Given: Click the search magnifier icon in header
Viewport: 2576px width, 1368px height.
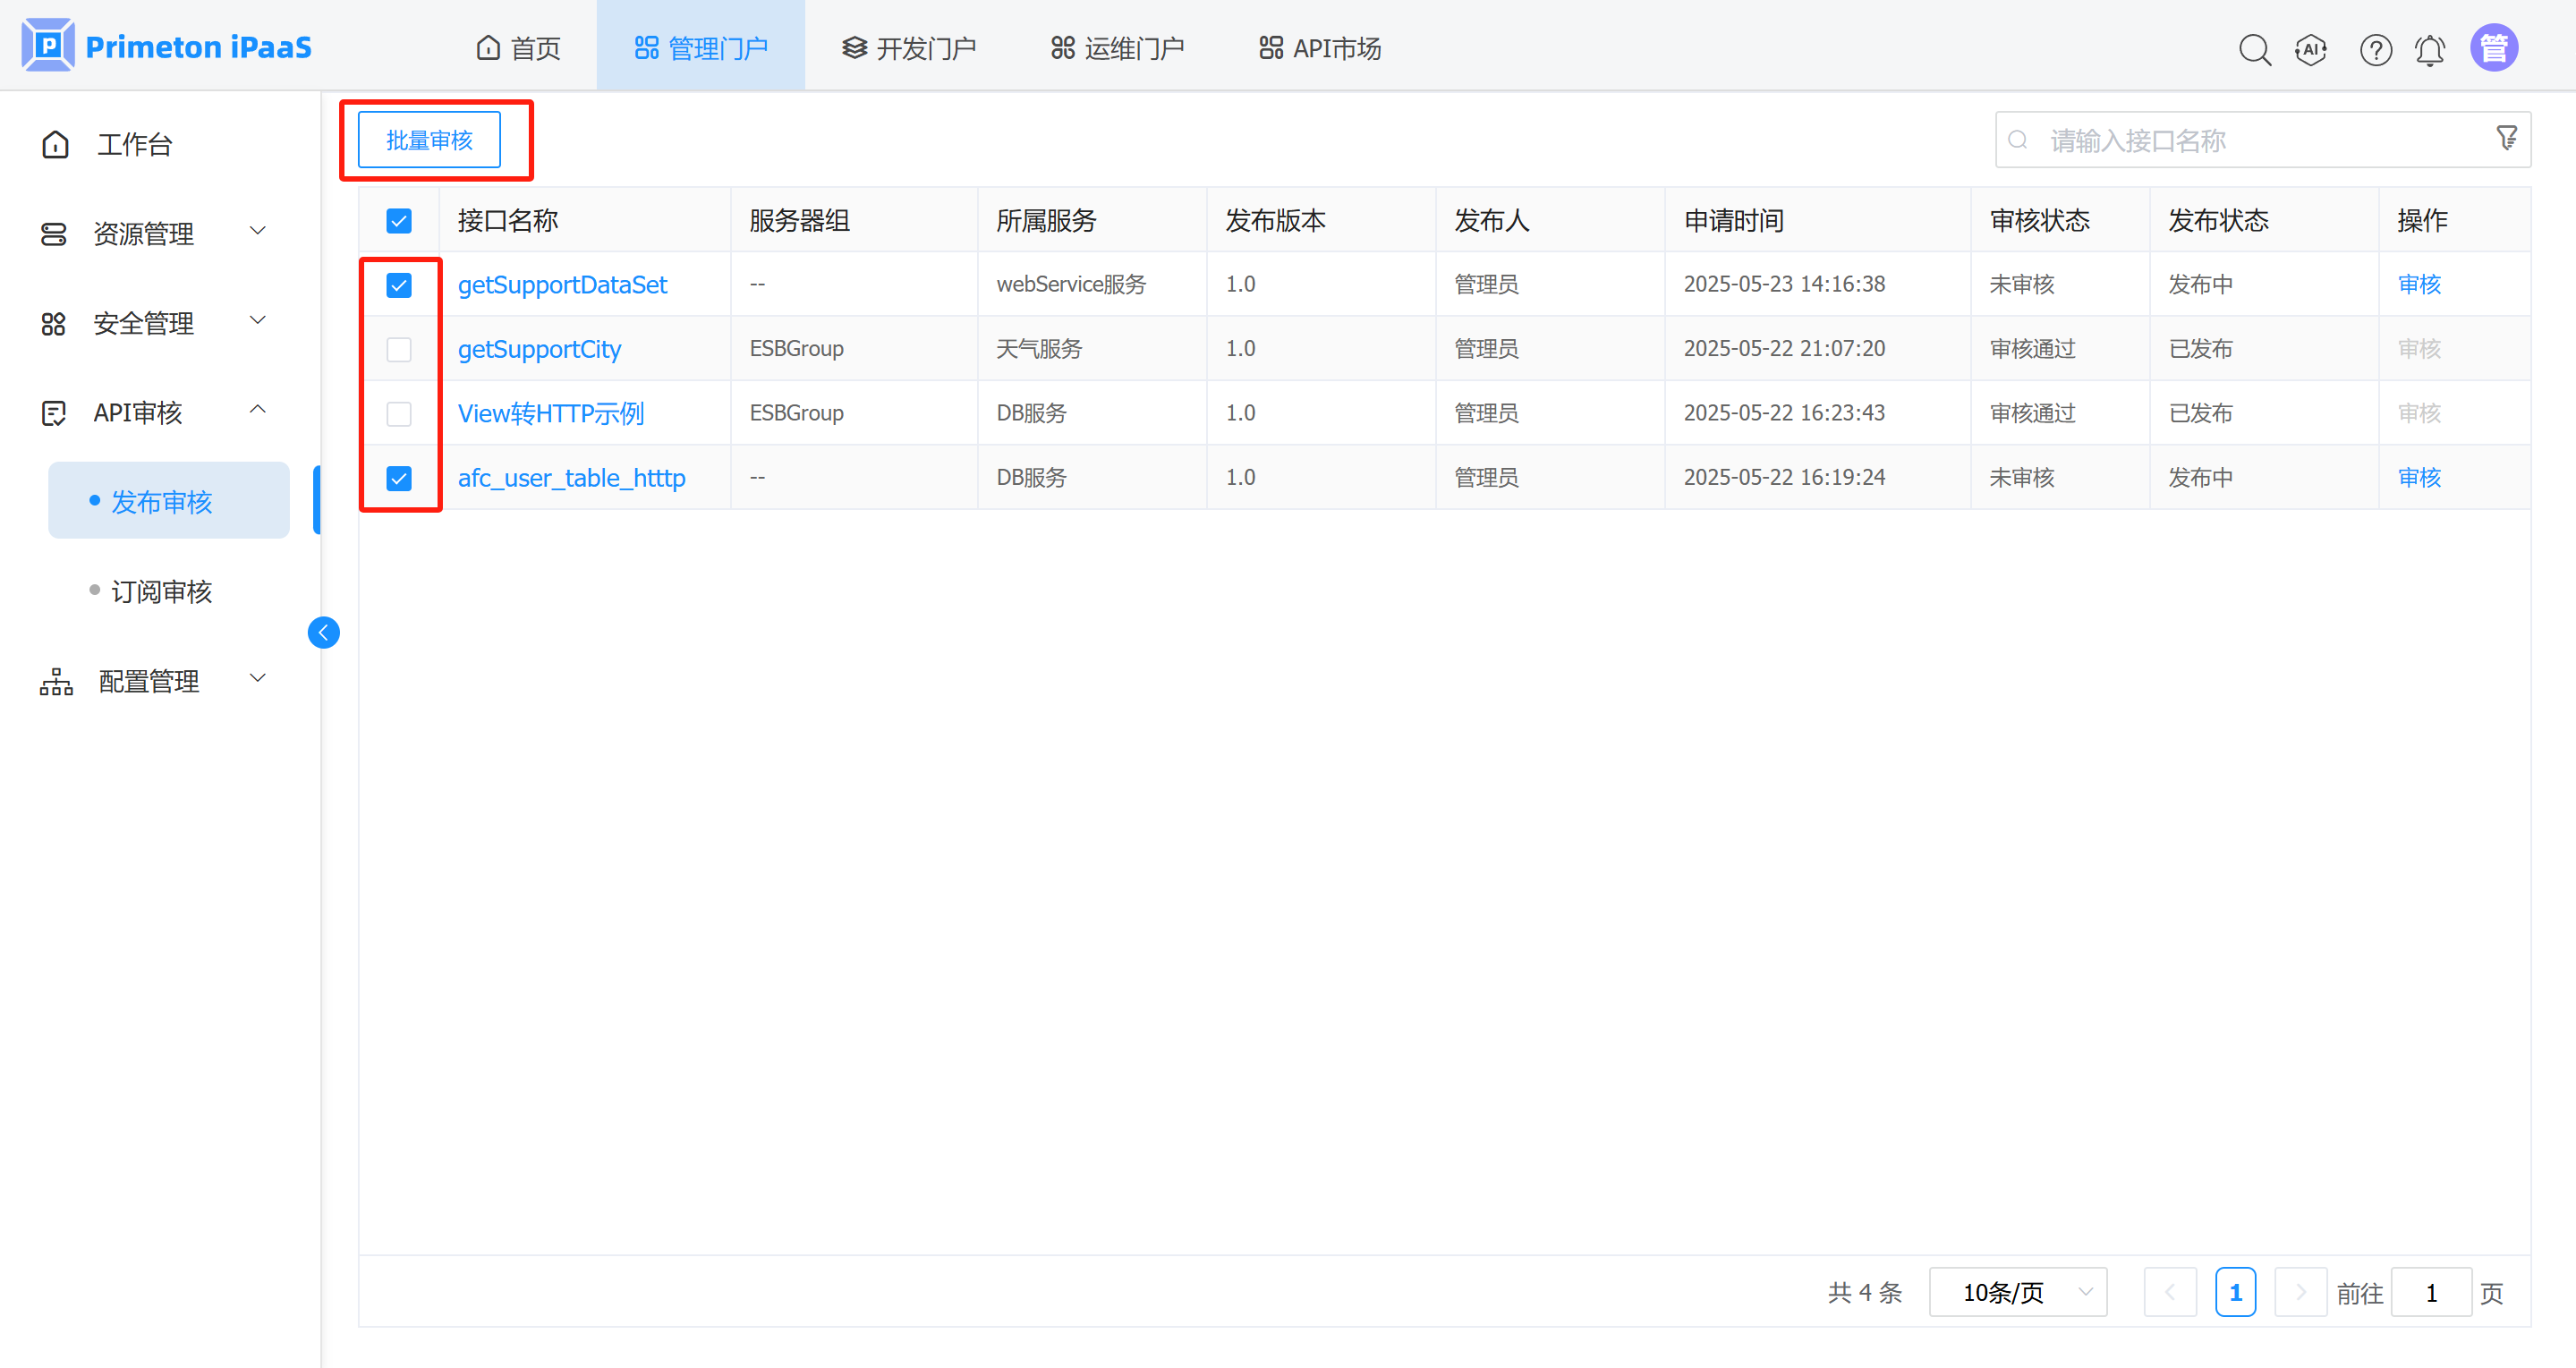Looking at the screenshot, I should pos(2254,49).
